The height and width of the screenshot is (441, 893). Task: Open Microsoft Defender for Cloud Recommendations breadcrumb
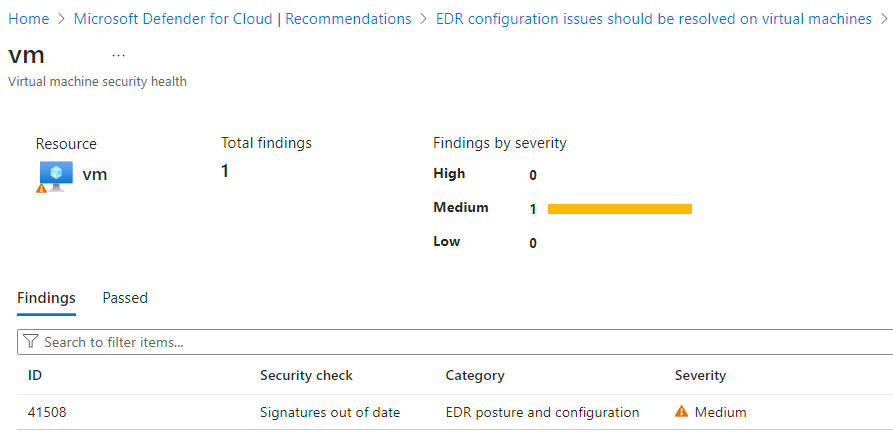243,19
